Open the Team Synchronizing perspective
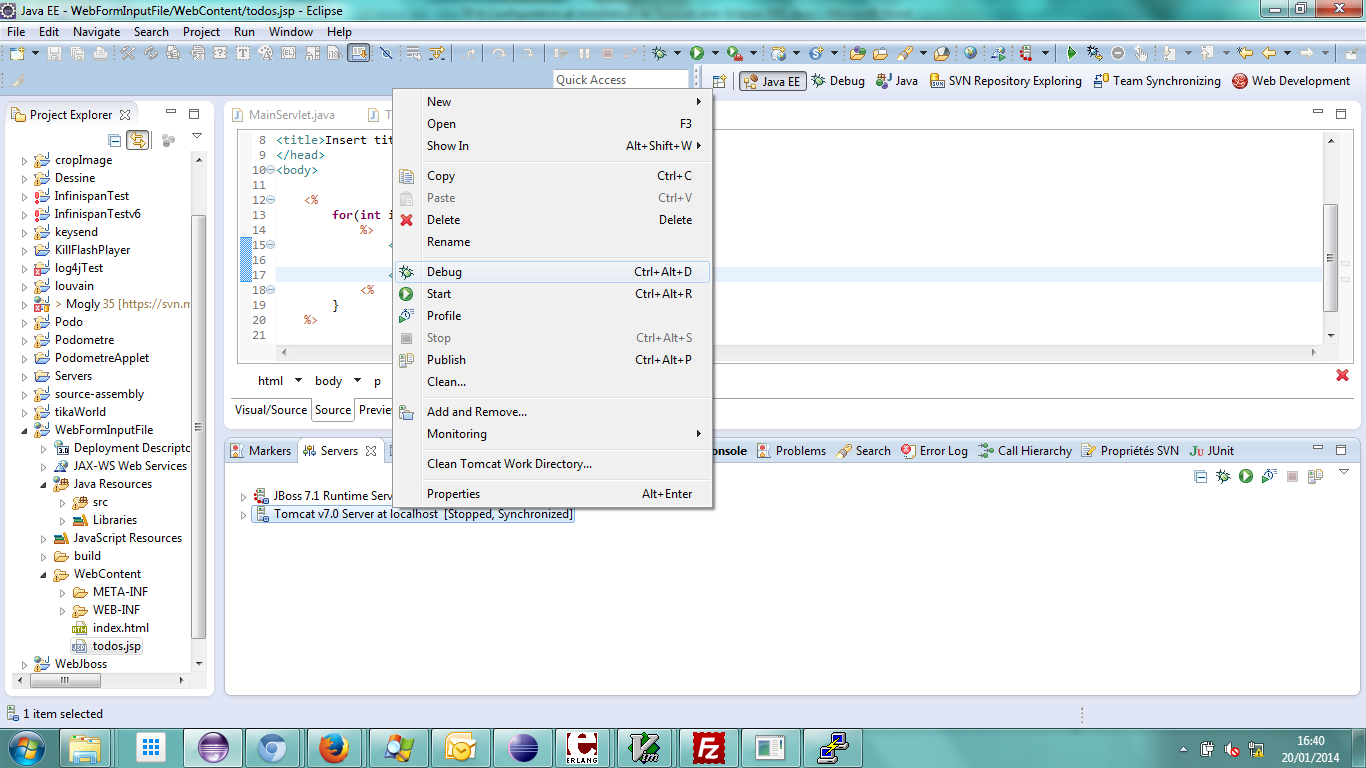Viewport: 1366px width, 768px height. [1157, 81]
